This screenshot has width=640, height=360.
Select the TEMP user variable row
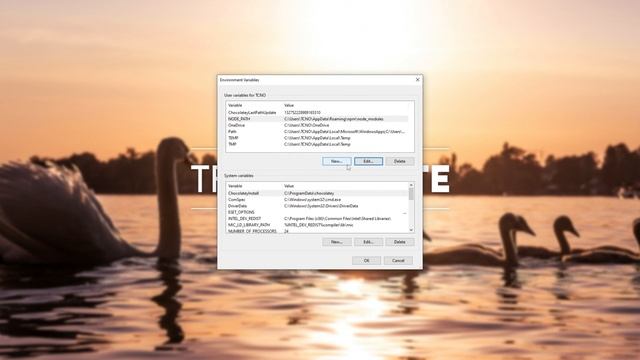point(317,138)
